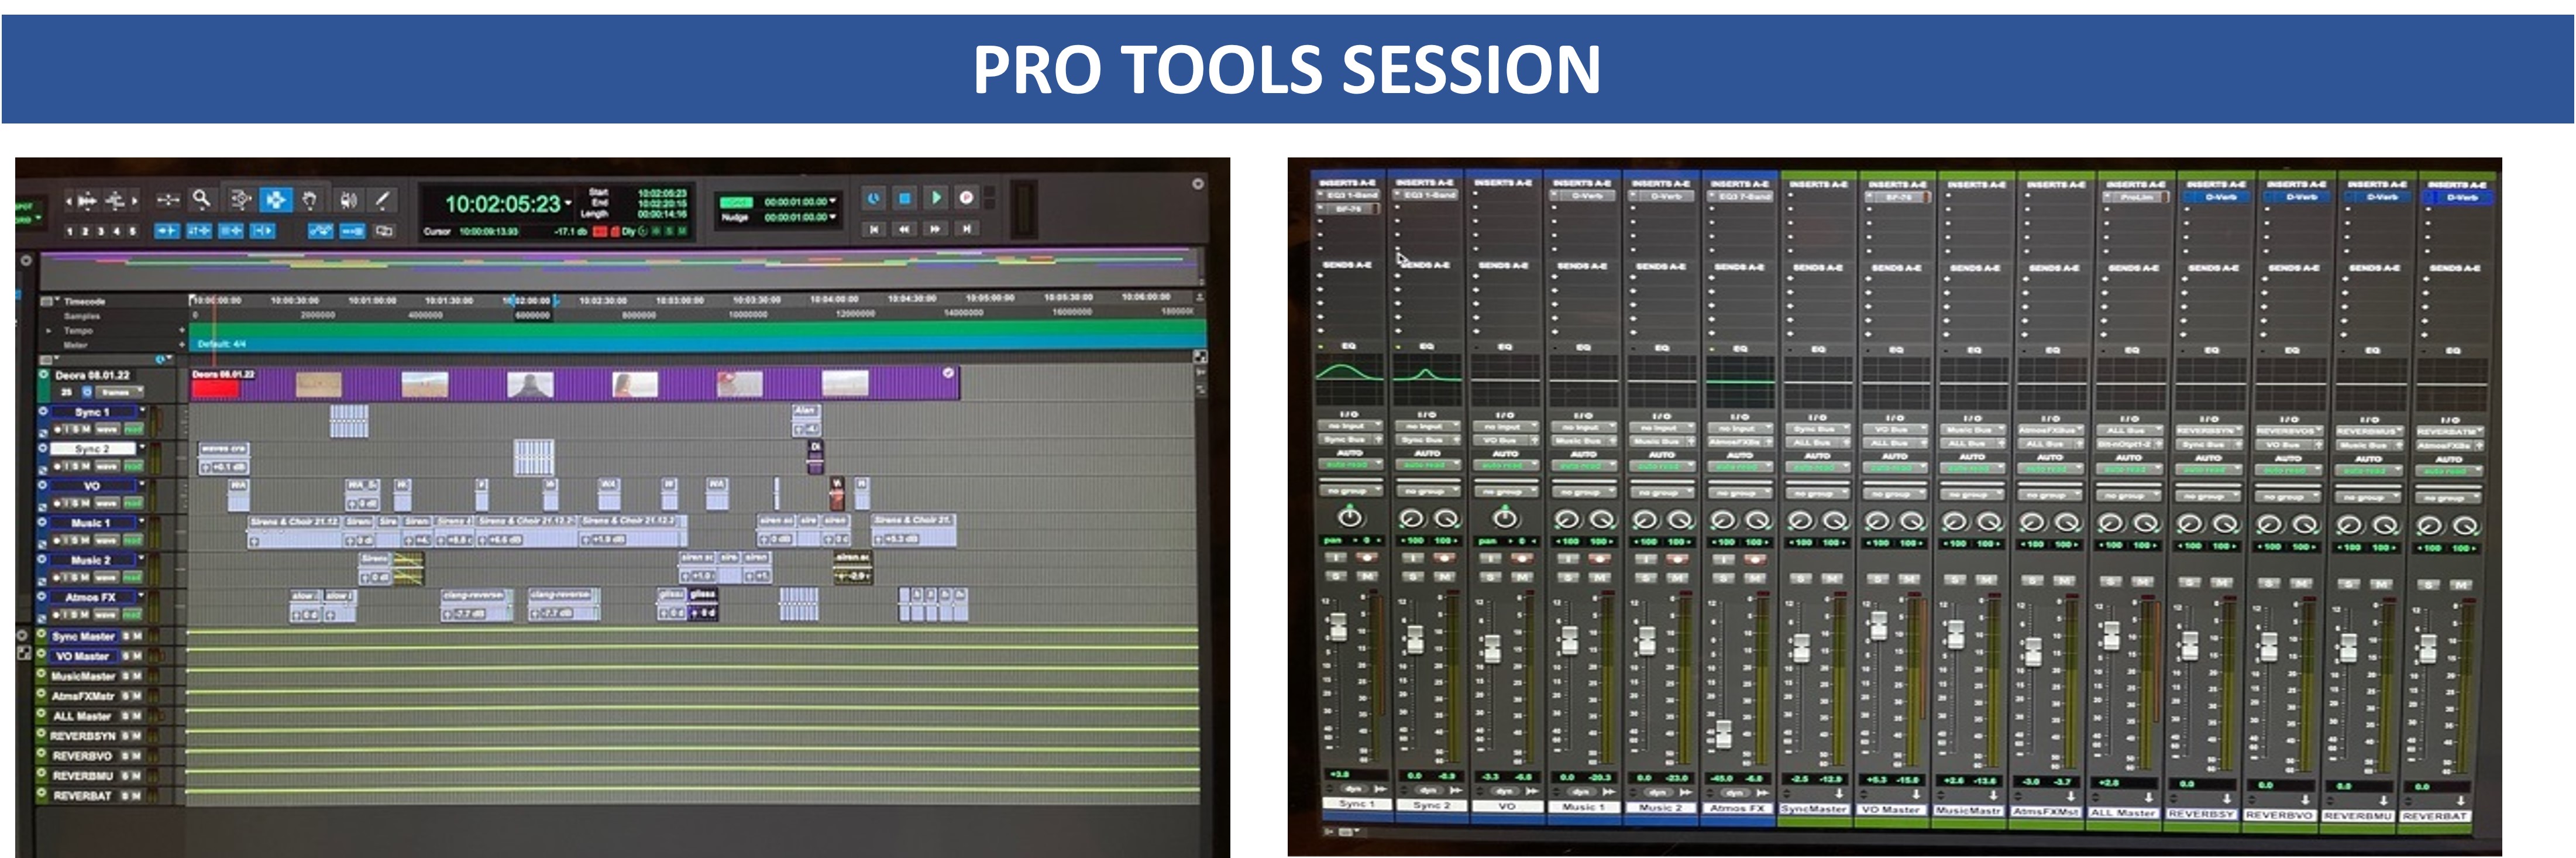Open the Grid value dropdown above Nudge
The height and width of the screenshot is (858, 2576).
coord(833,201)
